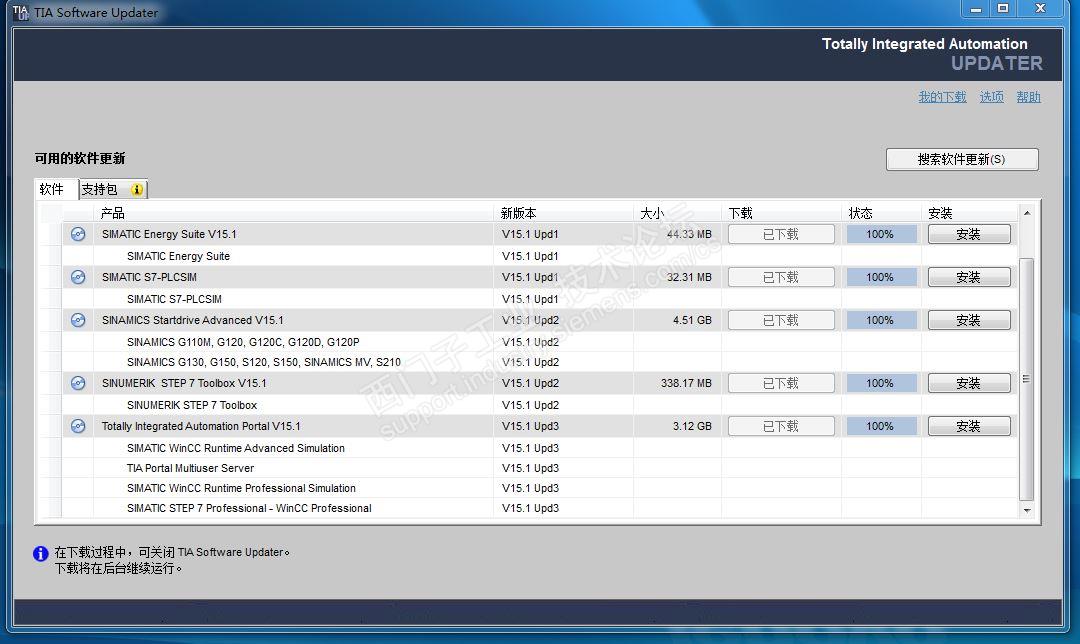Click 已下载 button for SIMATIC S7-PLCSIM
This screenshot has height=644, width=1080.
click(781, 277)
